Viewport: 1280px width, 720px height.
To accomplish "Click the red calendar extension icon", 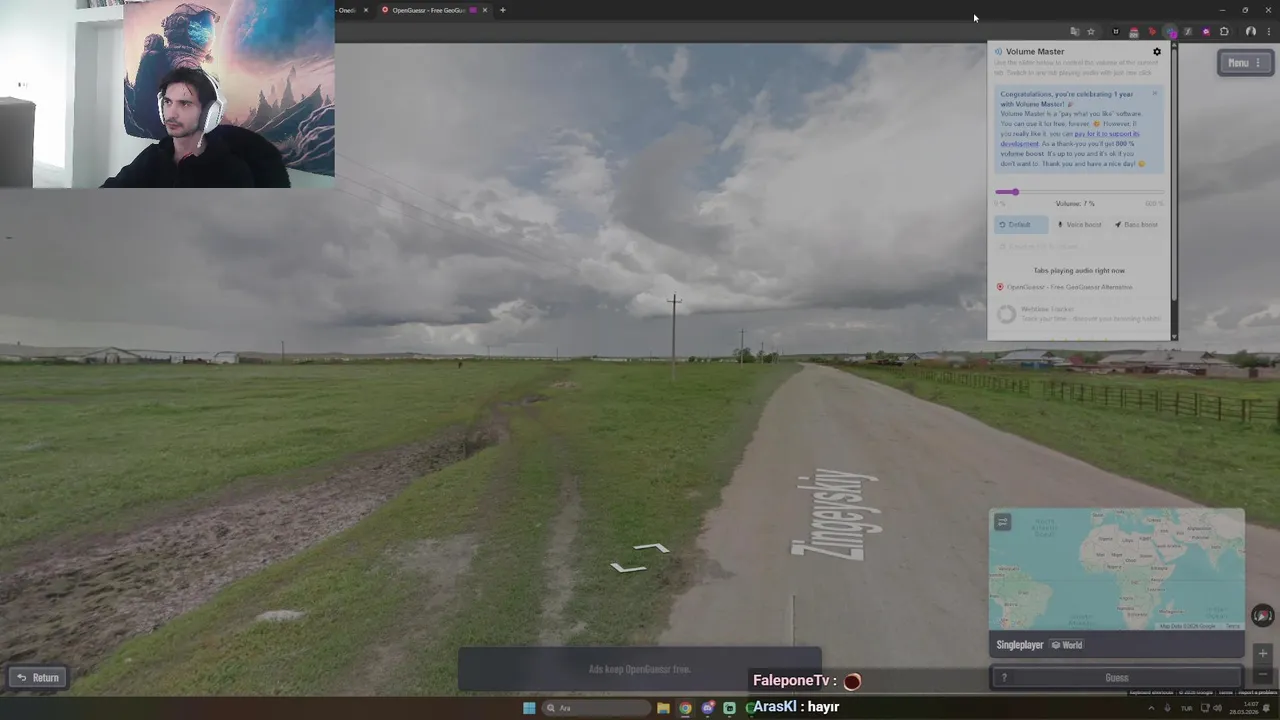I will (1134, 33).
